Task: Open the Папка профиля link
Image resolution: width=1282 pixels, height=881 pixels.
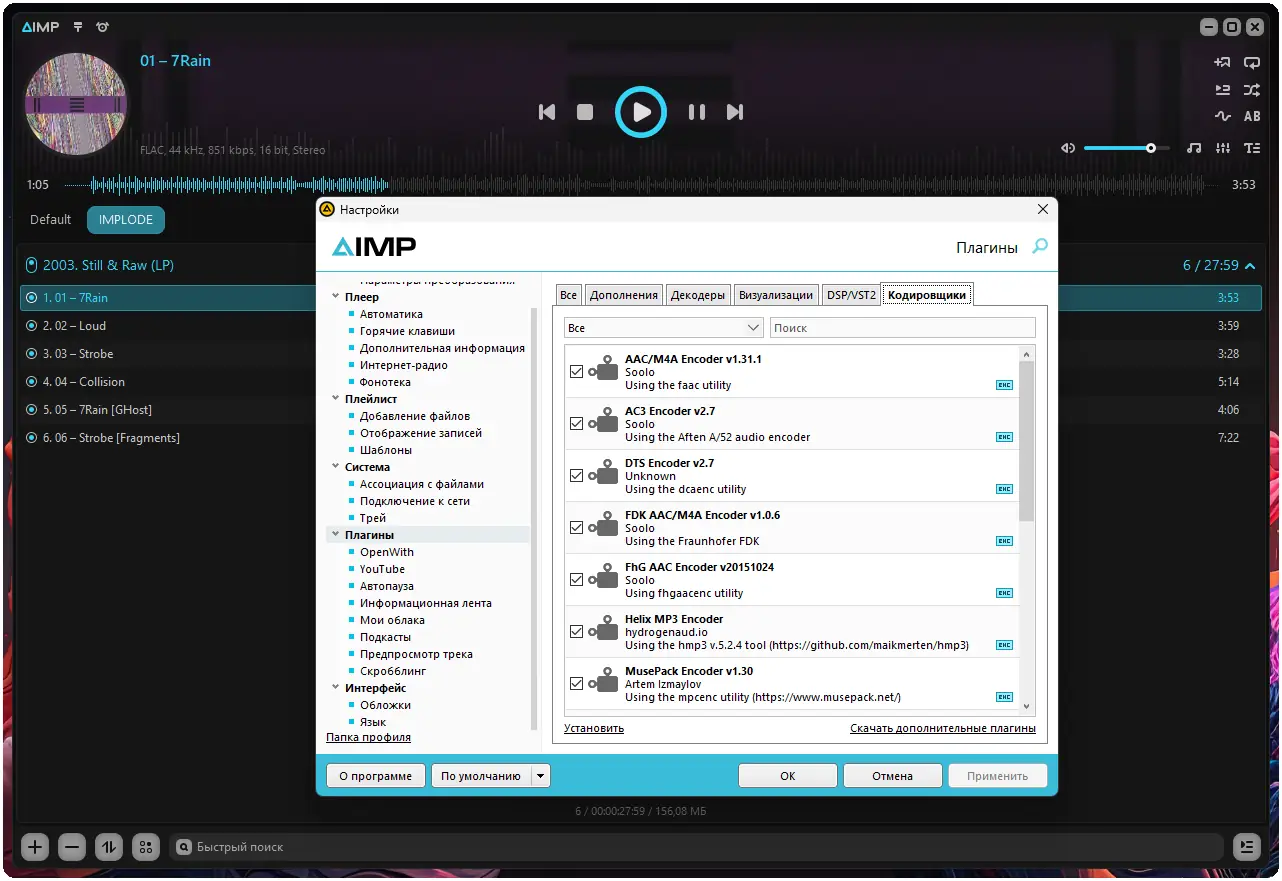Action: click(368, 737)
